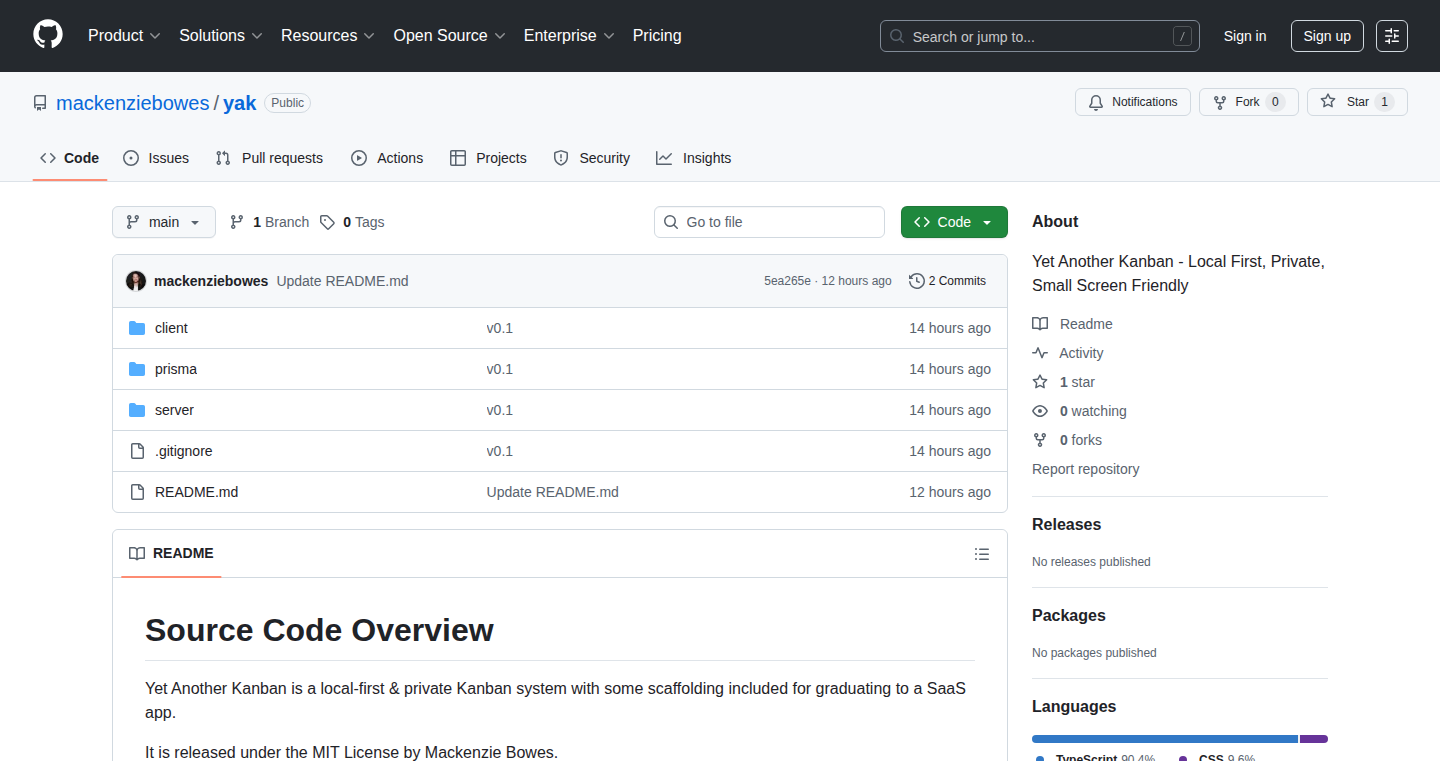Click the slash key hint in the search box
The image size is (1440, 761).
(x=1182, y=36)
